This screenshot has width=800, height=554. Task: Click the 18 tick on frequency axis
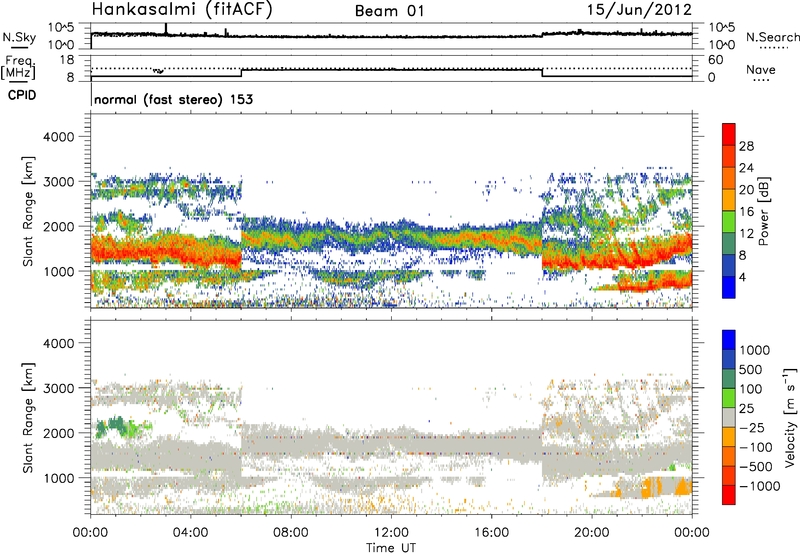pyautogui.click(x=67, y=60)
